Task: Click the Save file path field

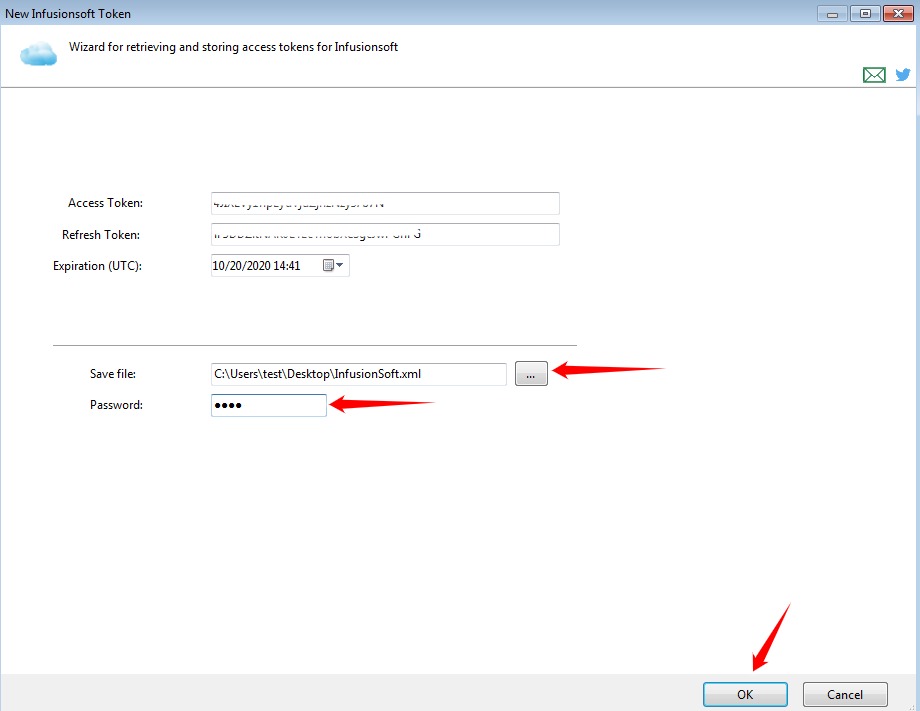Action: click(x=358, y=374)
